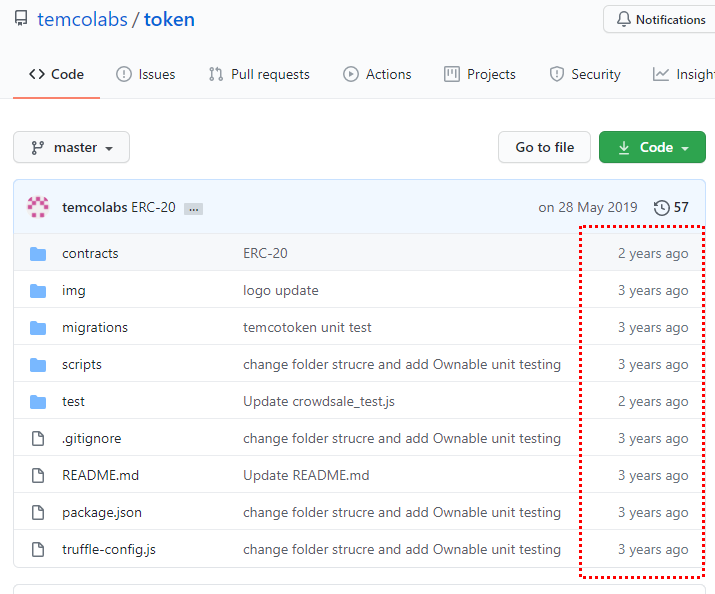Open the Update crowdsale_test.js commit
This screenshot has width=715, height=594.
point(319,401)
